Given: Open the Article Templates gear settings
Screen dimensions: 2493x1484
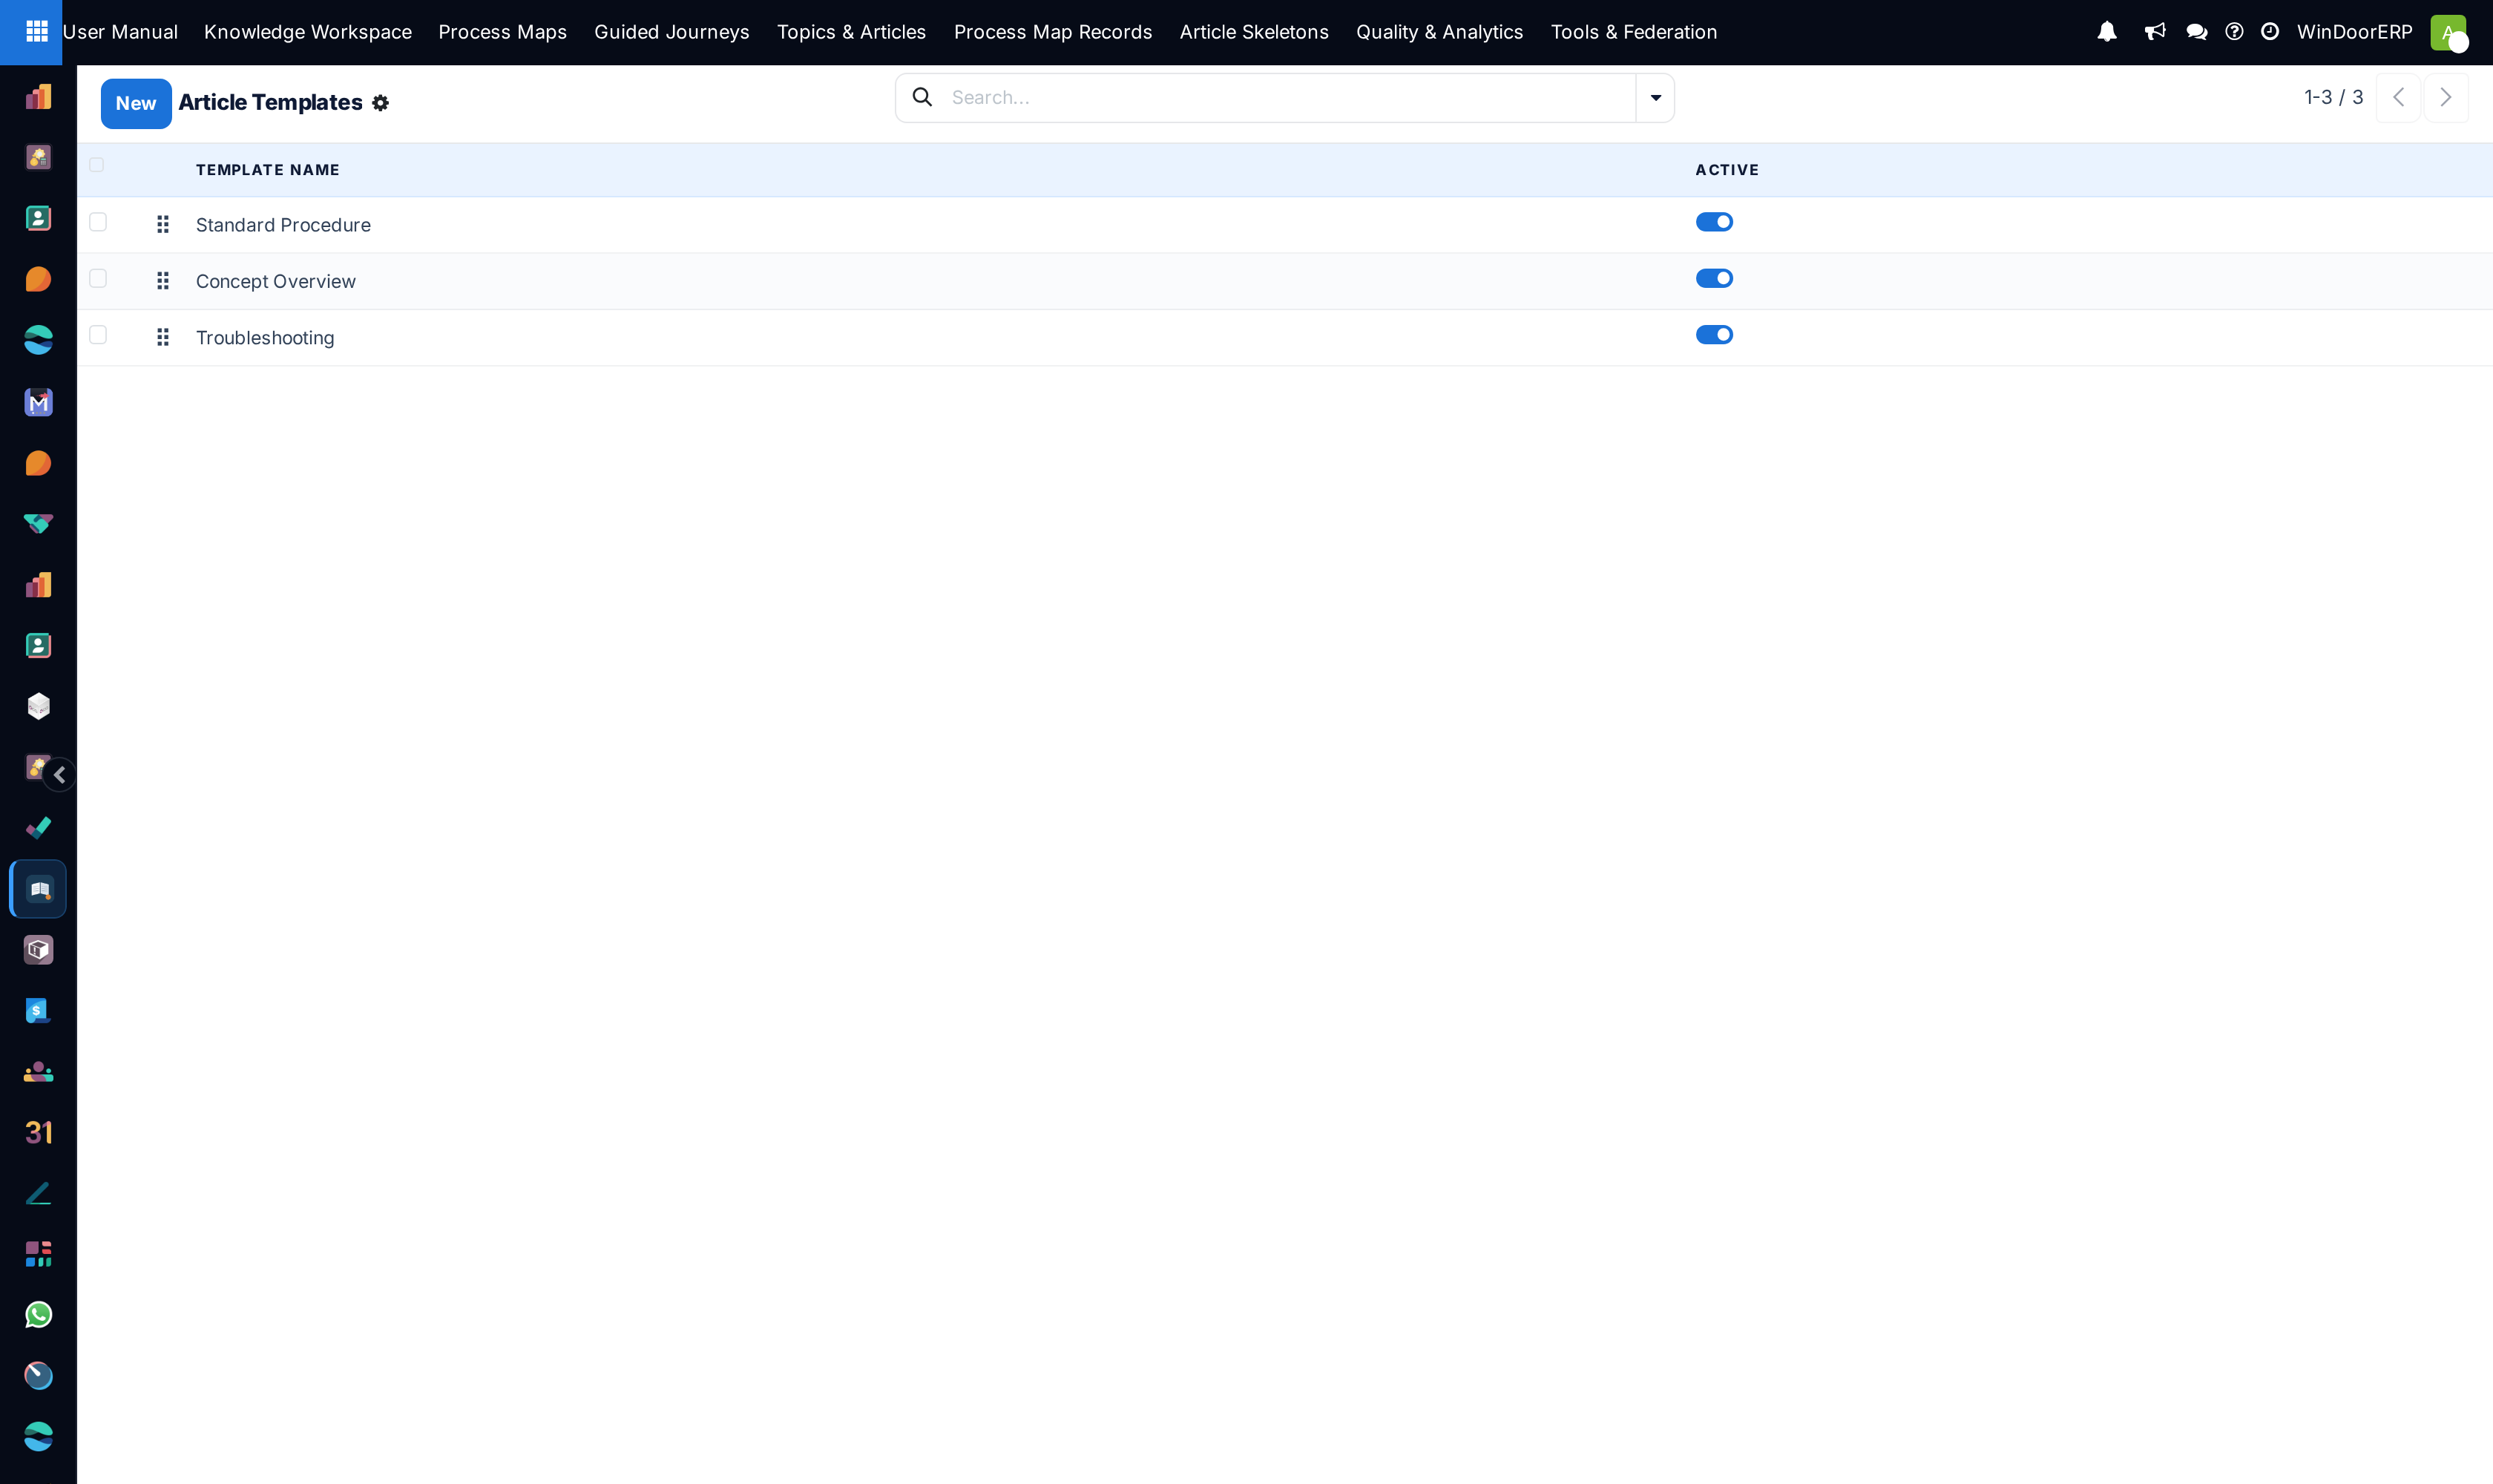Looking at the screenshot, I should 380,103.
